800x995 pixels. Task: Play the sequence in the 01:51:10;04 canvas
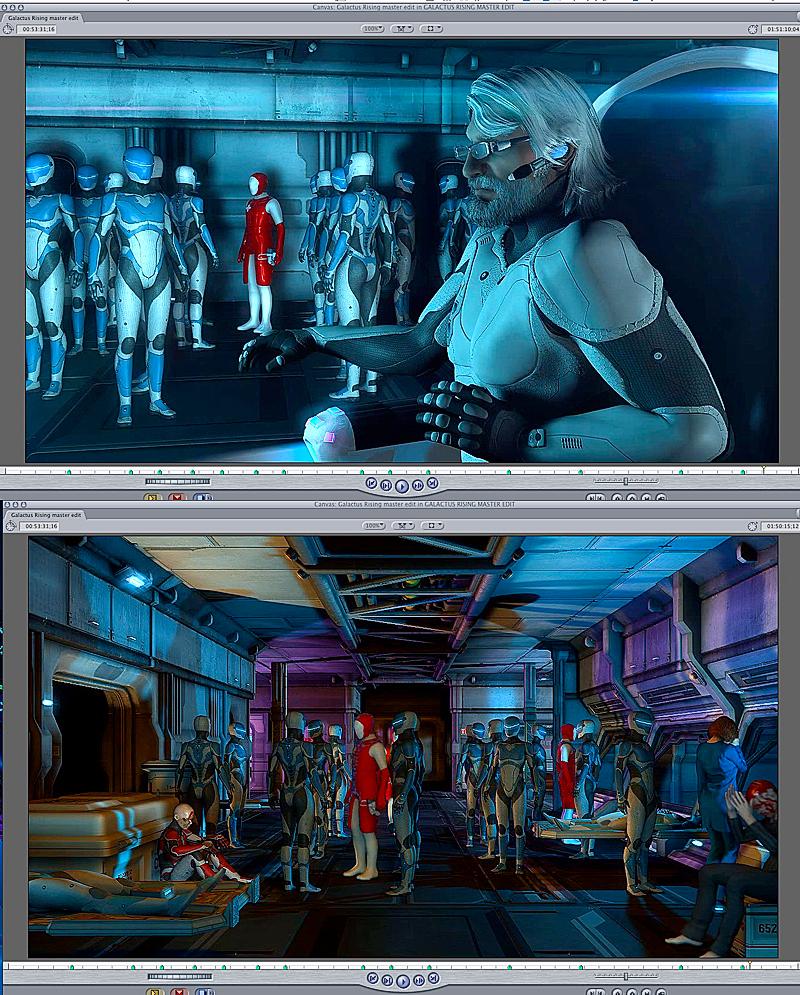pyautogui.click(x=402, y=486)
